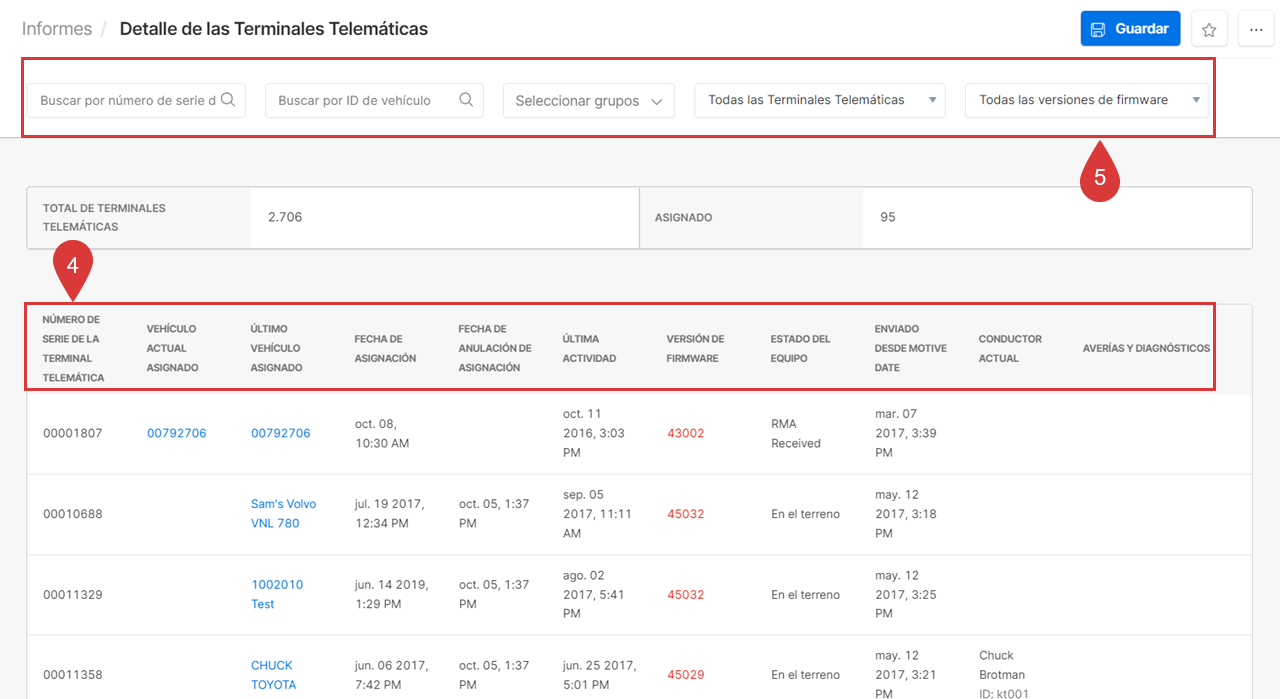Viewport: 1280px width, 699px height.
Task: Click oct. 08, 10:30 AM assignment date
Action: [382, 433]
